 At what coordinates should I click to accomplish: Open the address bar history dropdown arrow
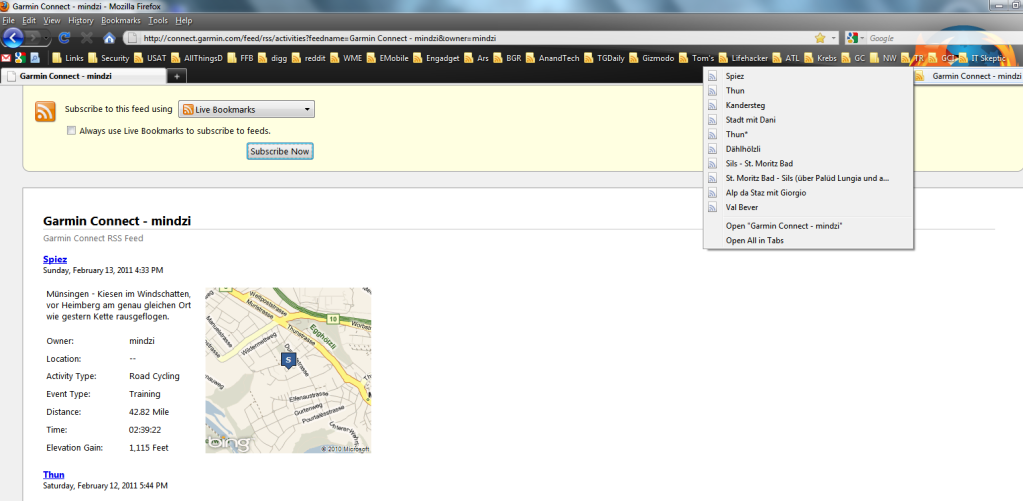click(x=834, y=38)
